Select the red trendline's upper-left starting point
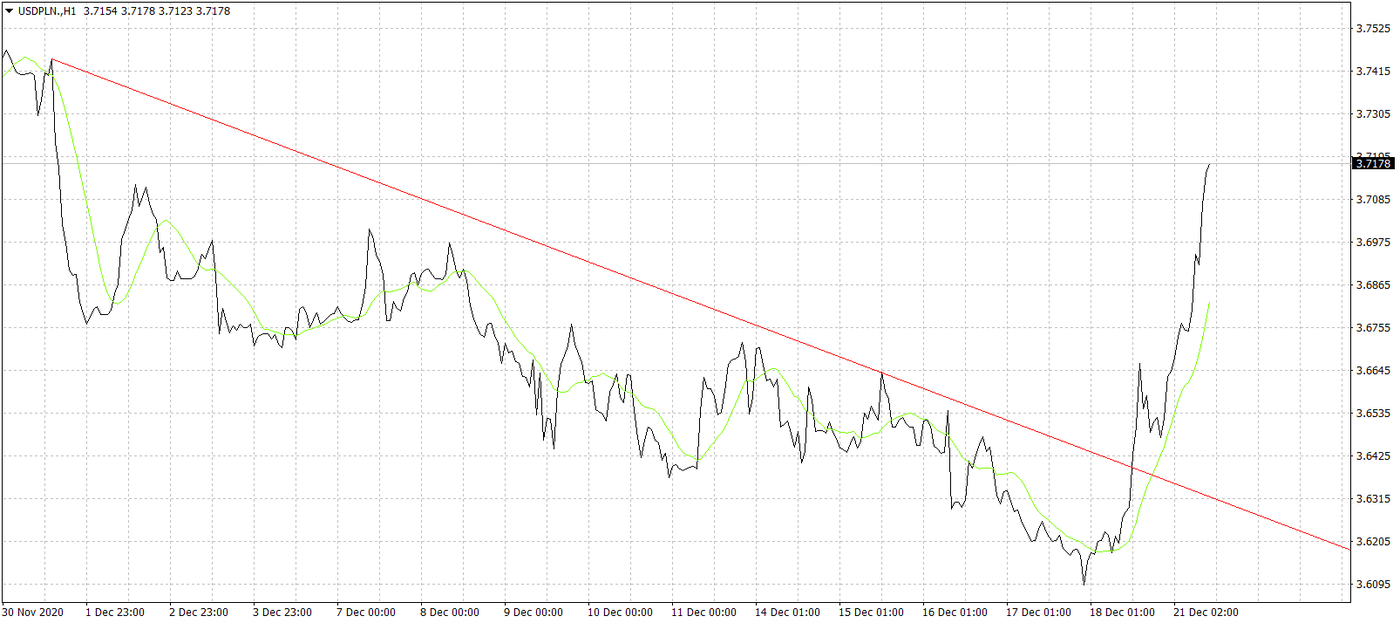Viewport: 1400px width, 623px height. (x=51, y=59)
